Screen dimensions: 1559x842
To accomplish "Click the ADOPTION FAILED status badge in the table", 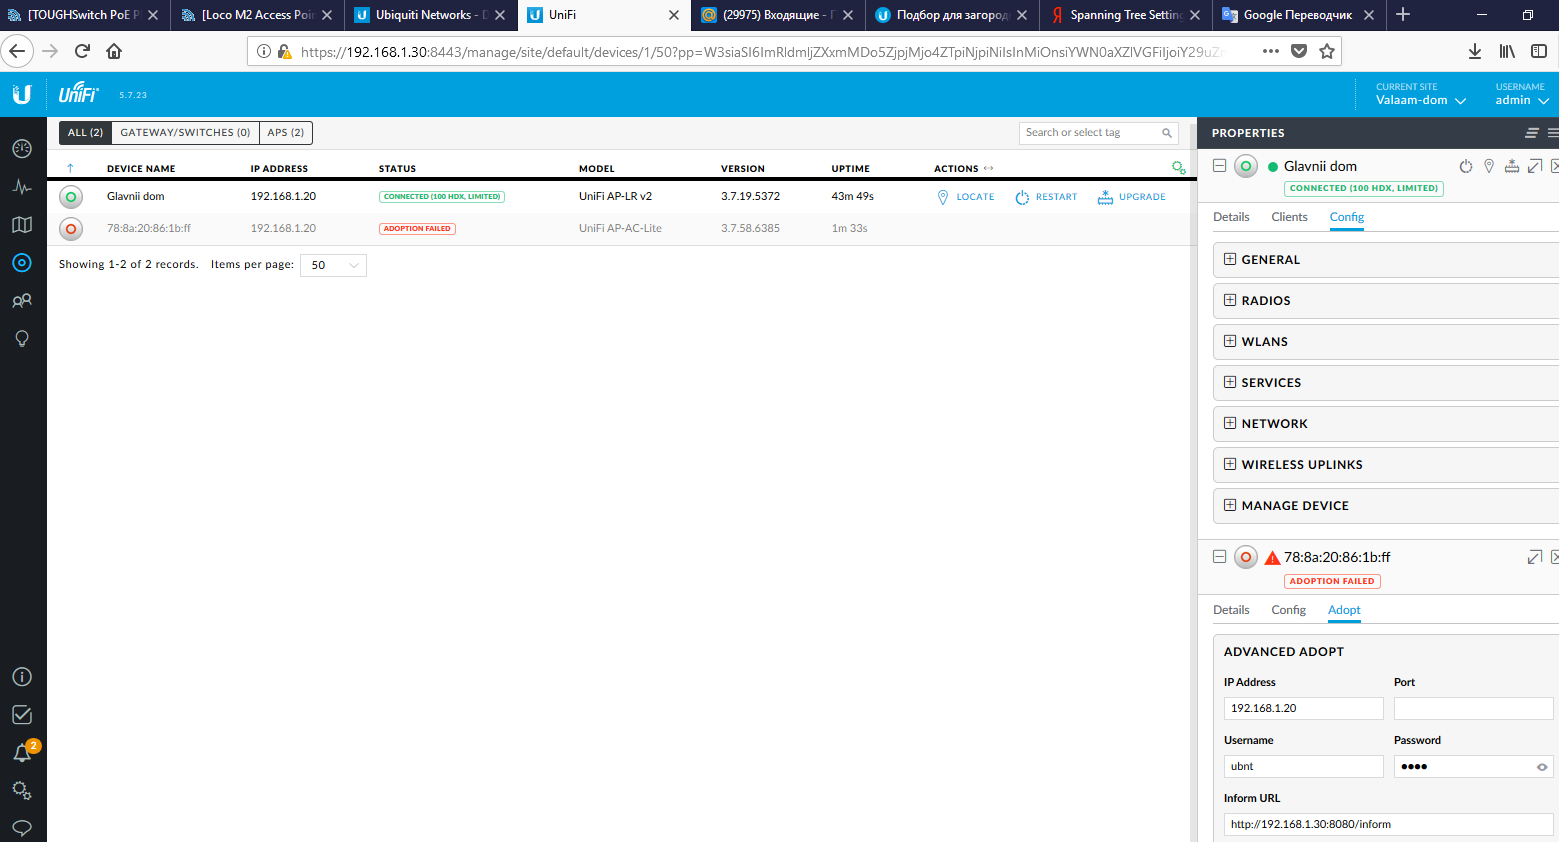I will tap(417, 229).
